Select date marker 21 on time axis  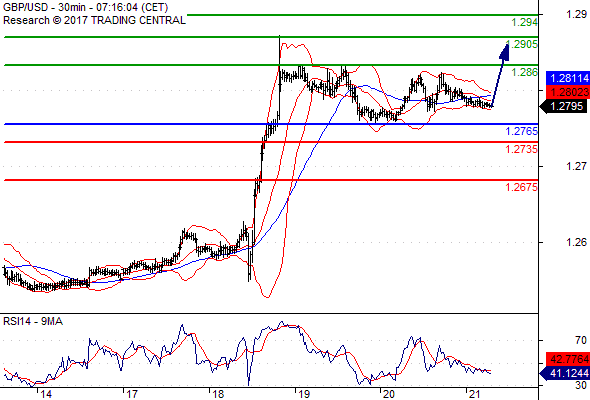pos(475,394)
